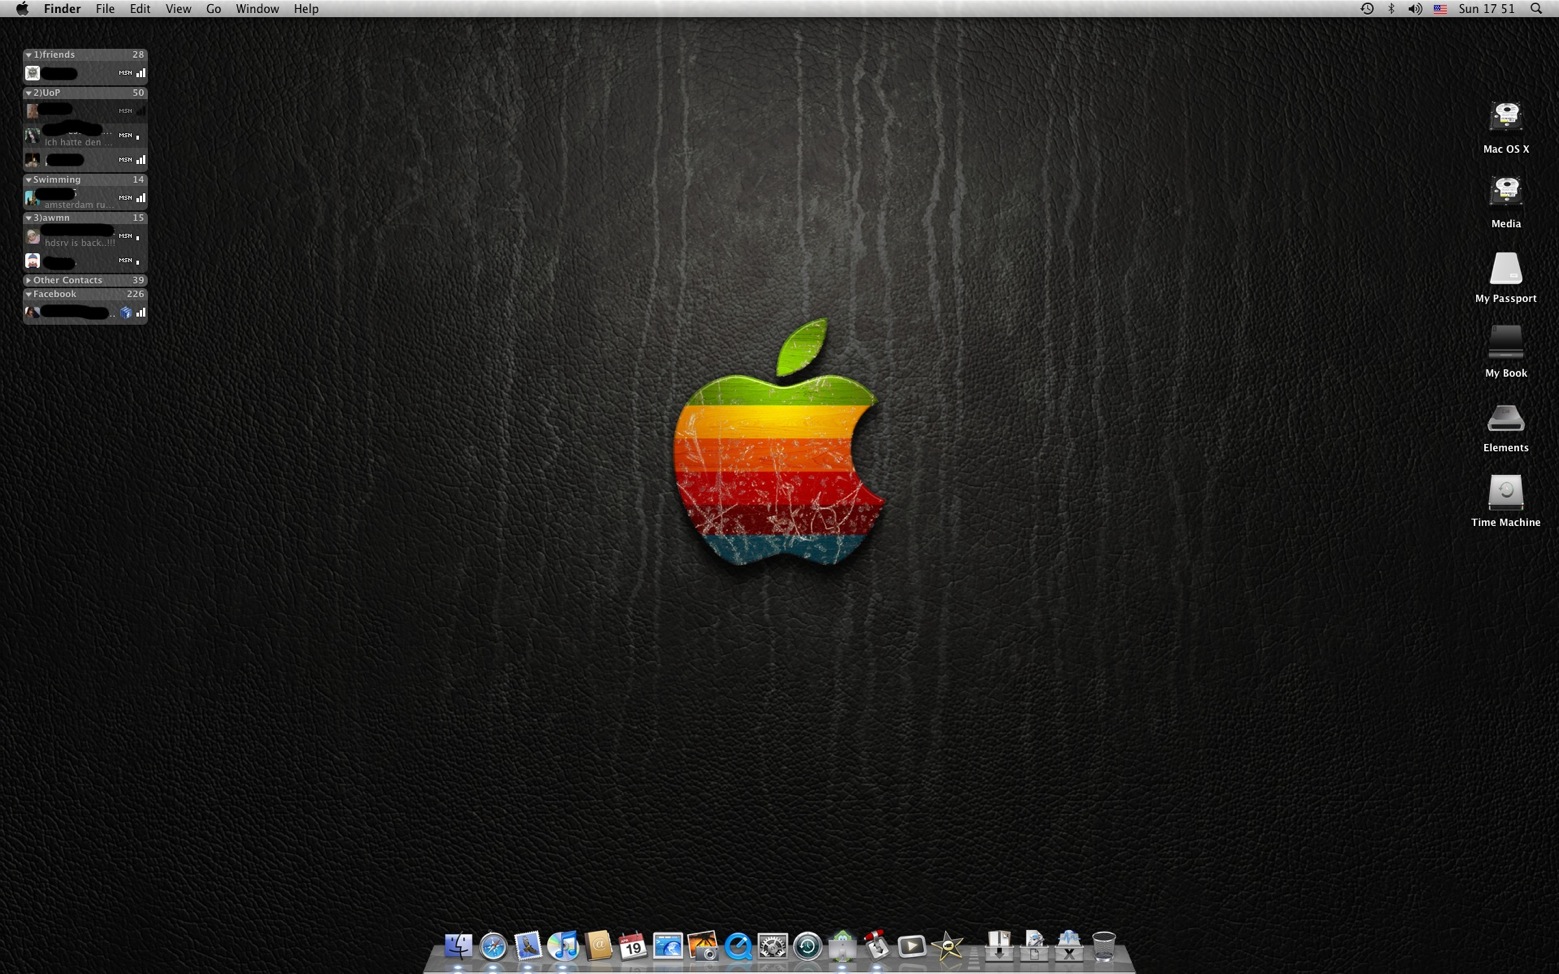Open the File menu
This screenshot has height=974, width=1559.
coord(105,9)
